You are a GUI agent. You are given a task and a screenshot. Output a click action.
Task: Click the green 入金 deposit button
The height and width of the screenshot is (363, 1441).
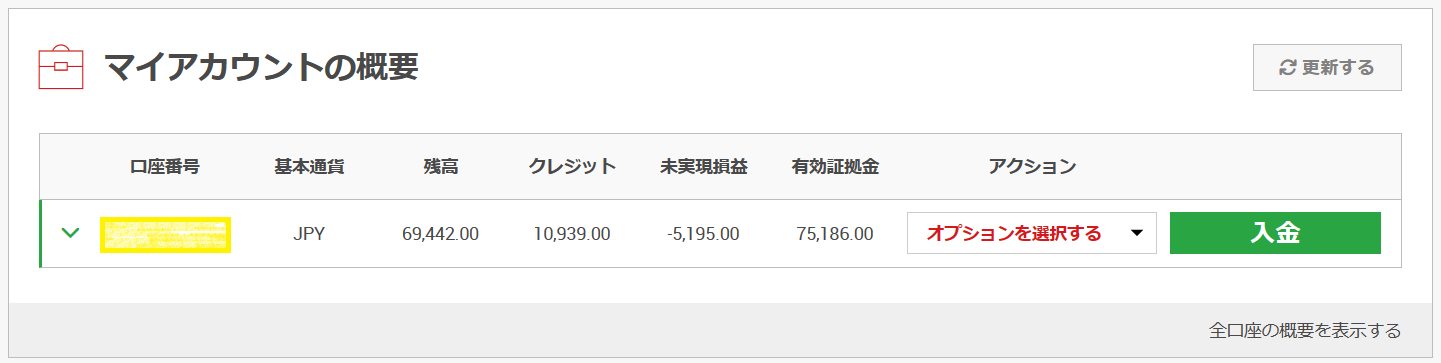pyautogui.click(x=1275, y=233)
